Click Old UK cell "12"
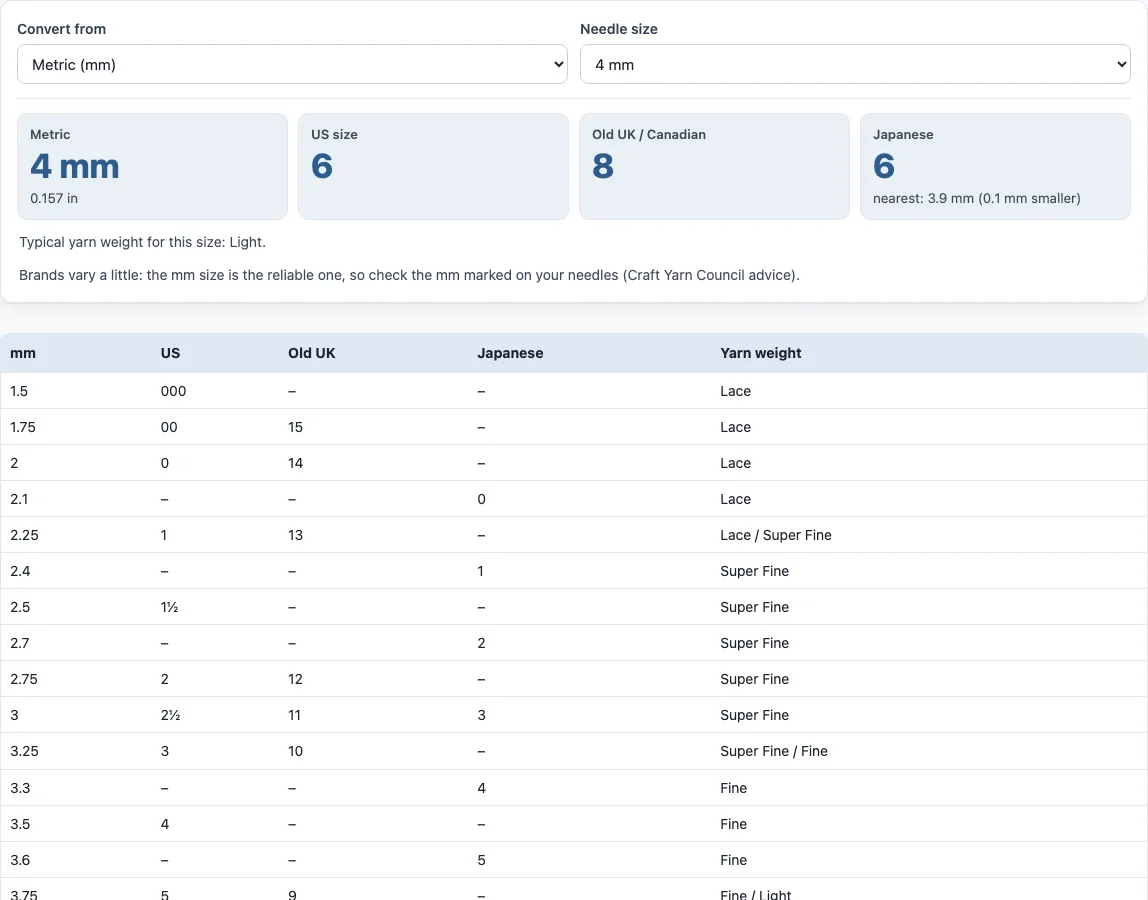Screen dimensions: 1148x900 click(x=296, y=678)
